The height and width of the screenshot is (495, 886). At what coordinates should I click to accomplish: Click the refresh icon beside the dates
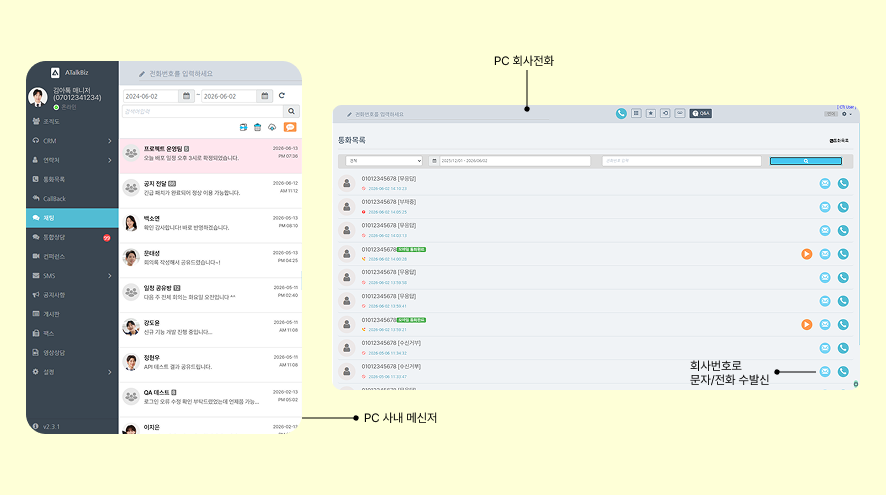point(282,95)
